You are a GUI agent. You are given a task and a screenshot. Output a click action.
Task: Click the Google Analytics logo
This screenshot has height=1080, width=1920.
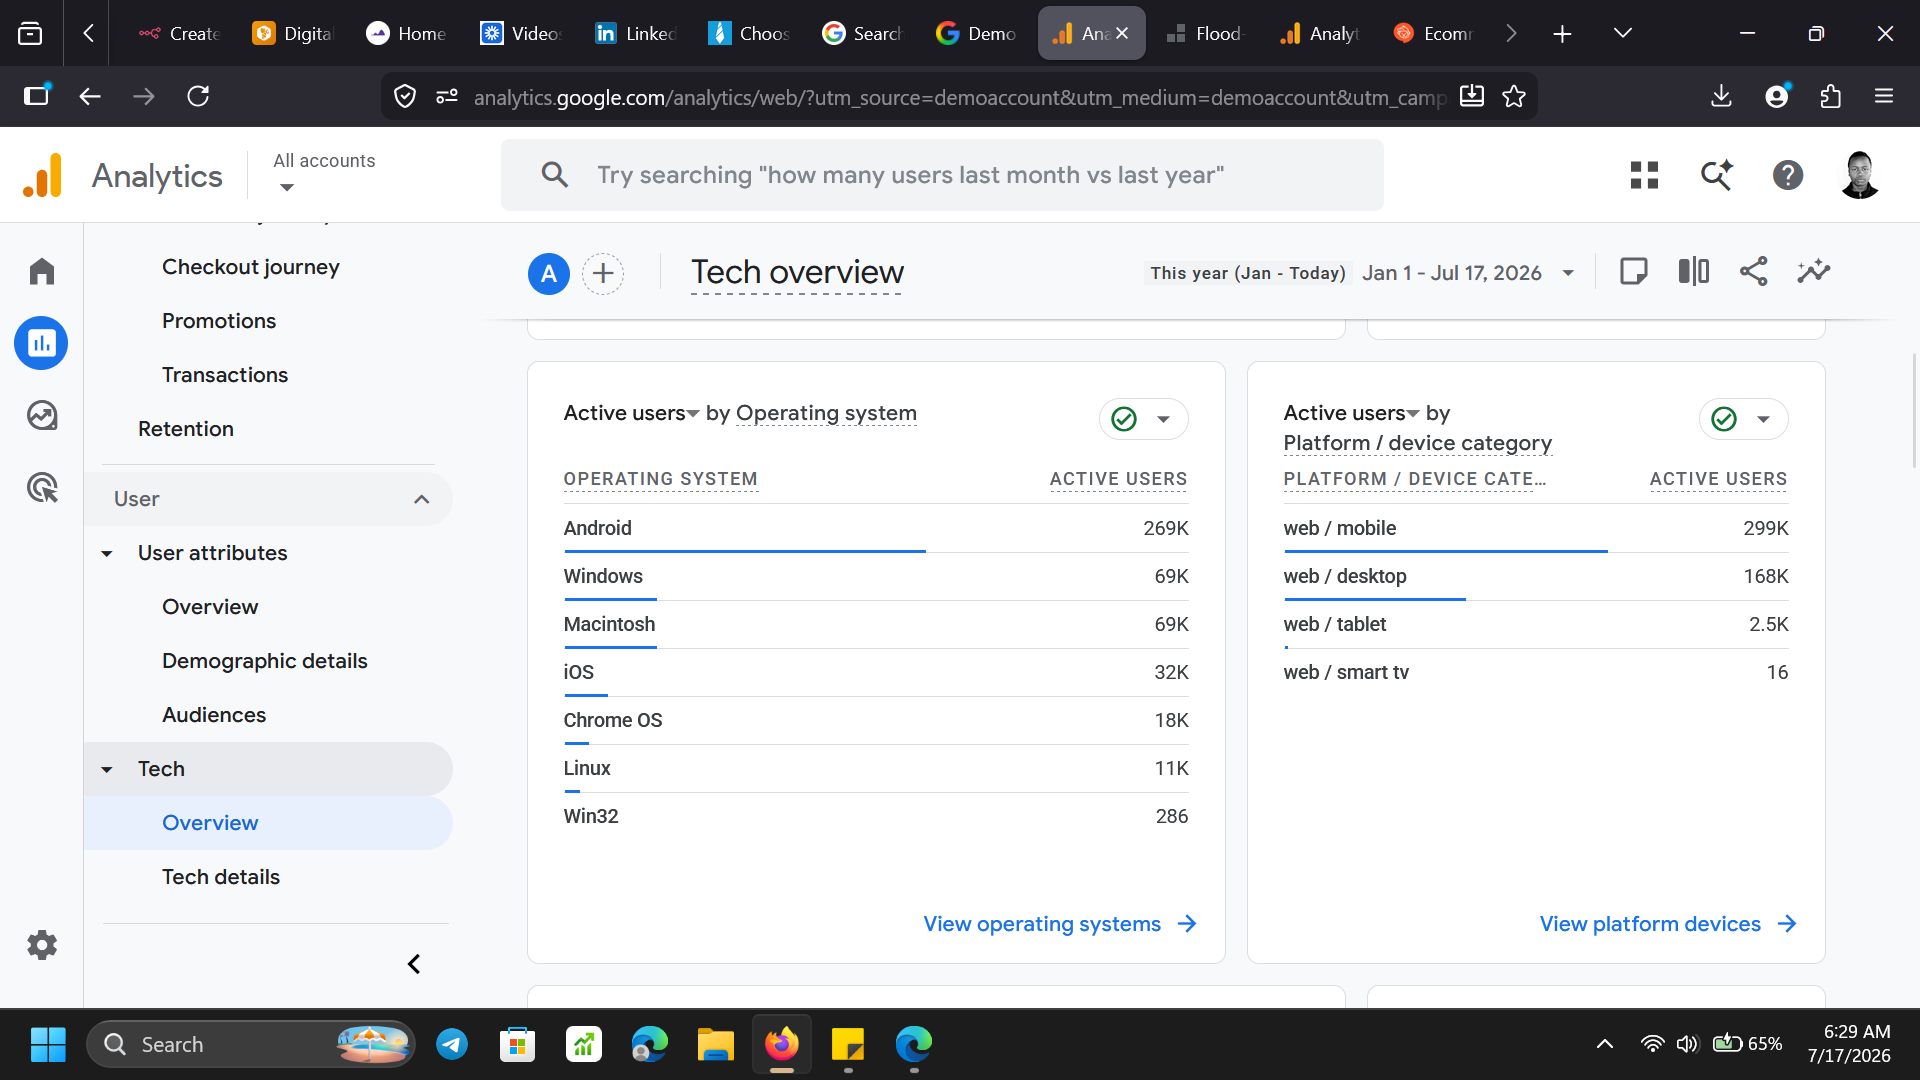click(x=43, y=175)
